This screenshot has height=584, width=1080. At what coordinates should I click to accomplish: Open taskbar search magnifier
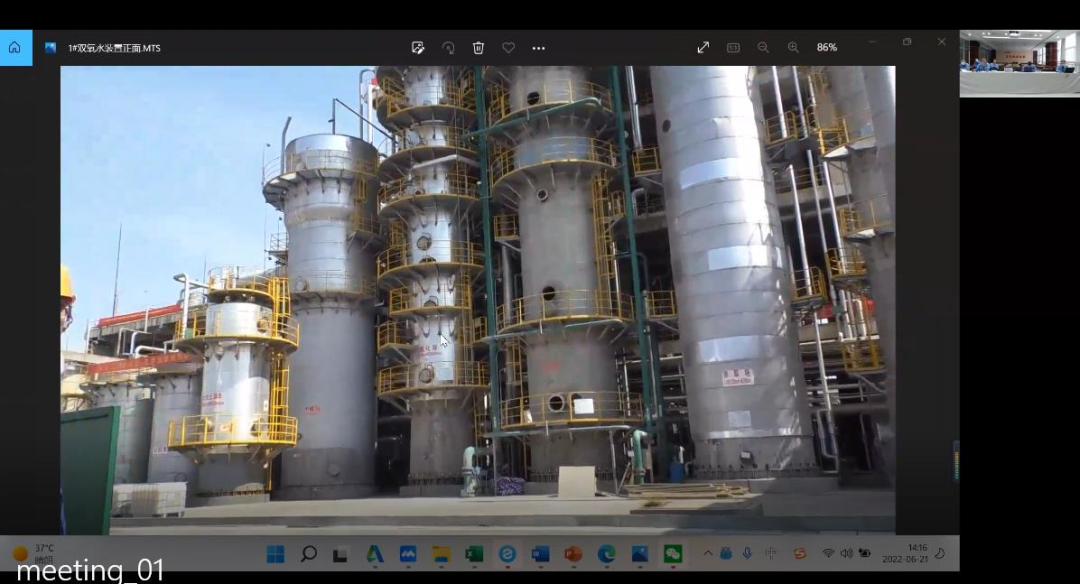click(309, 554)
